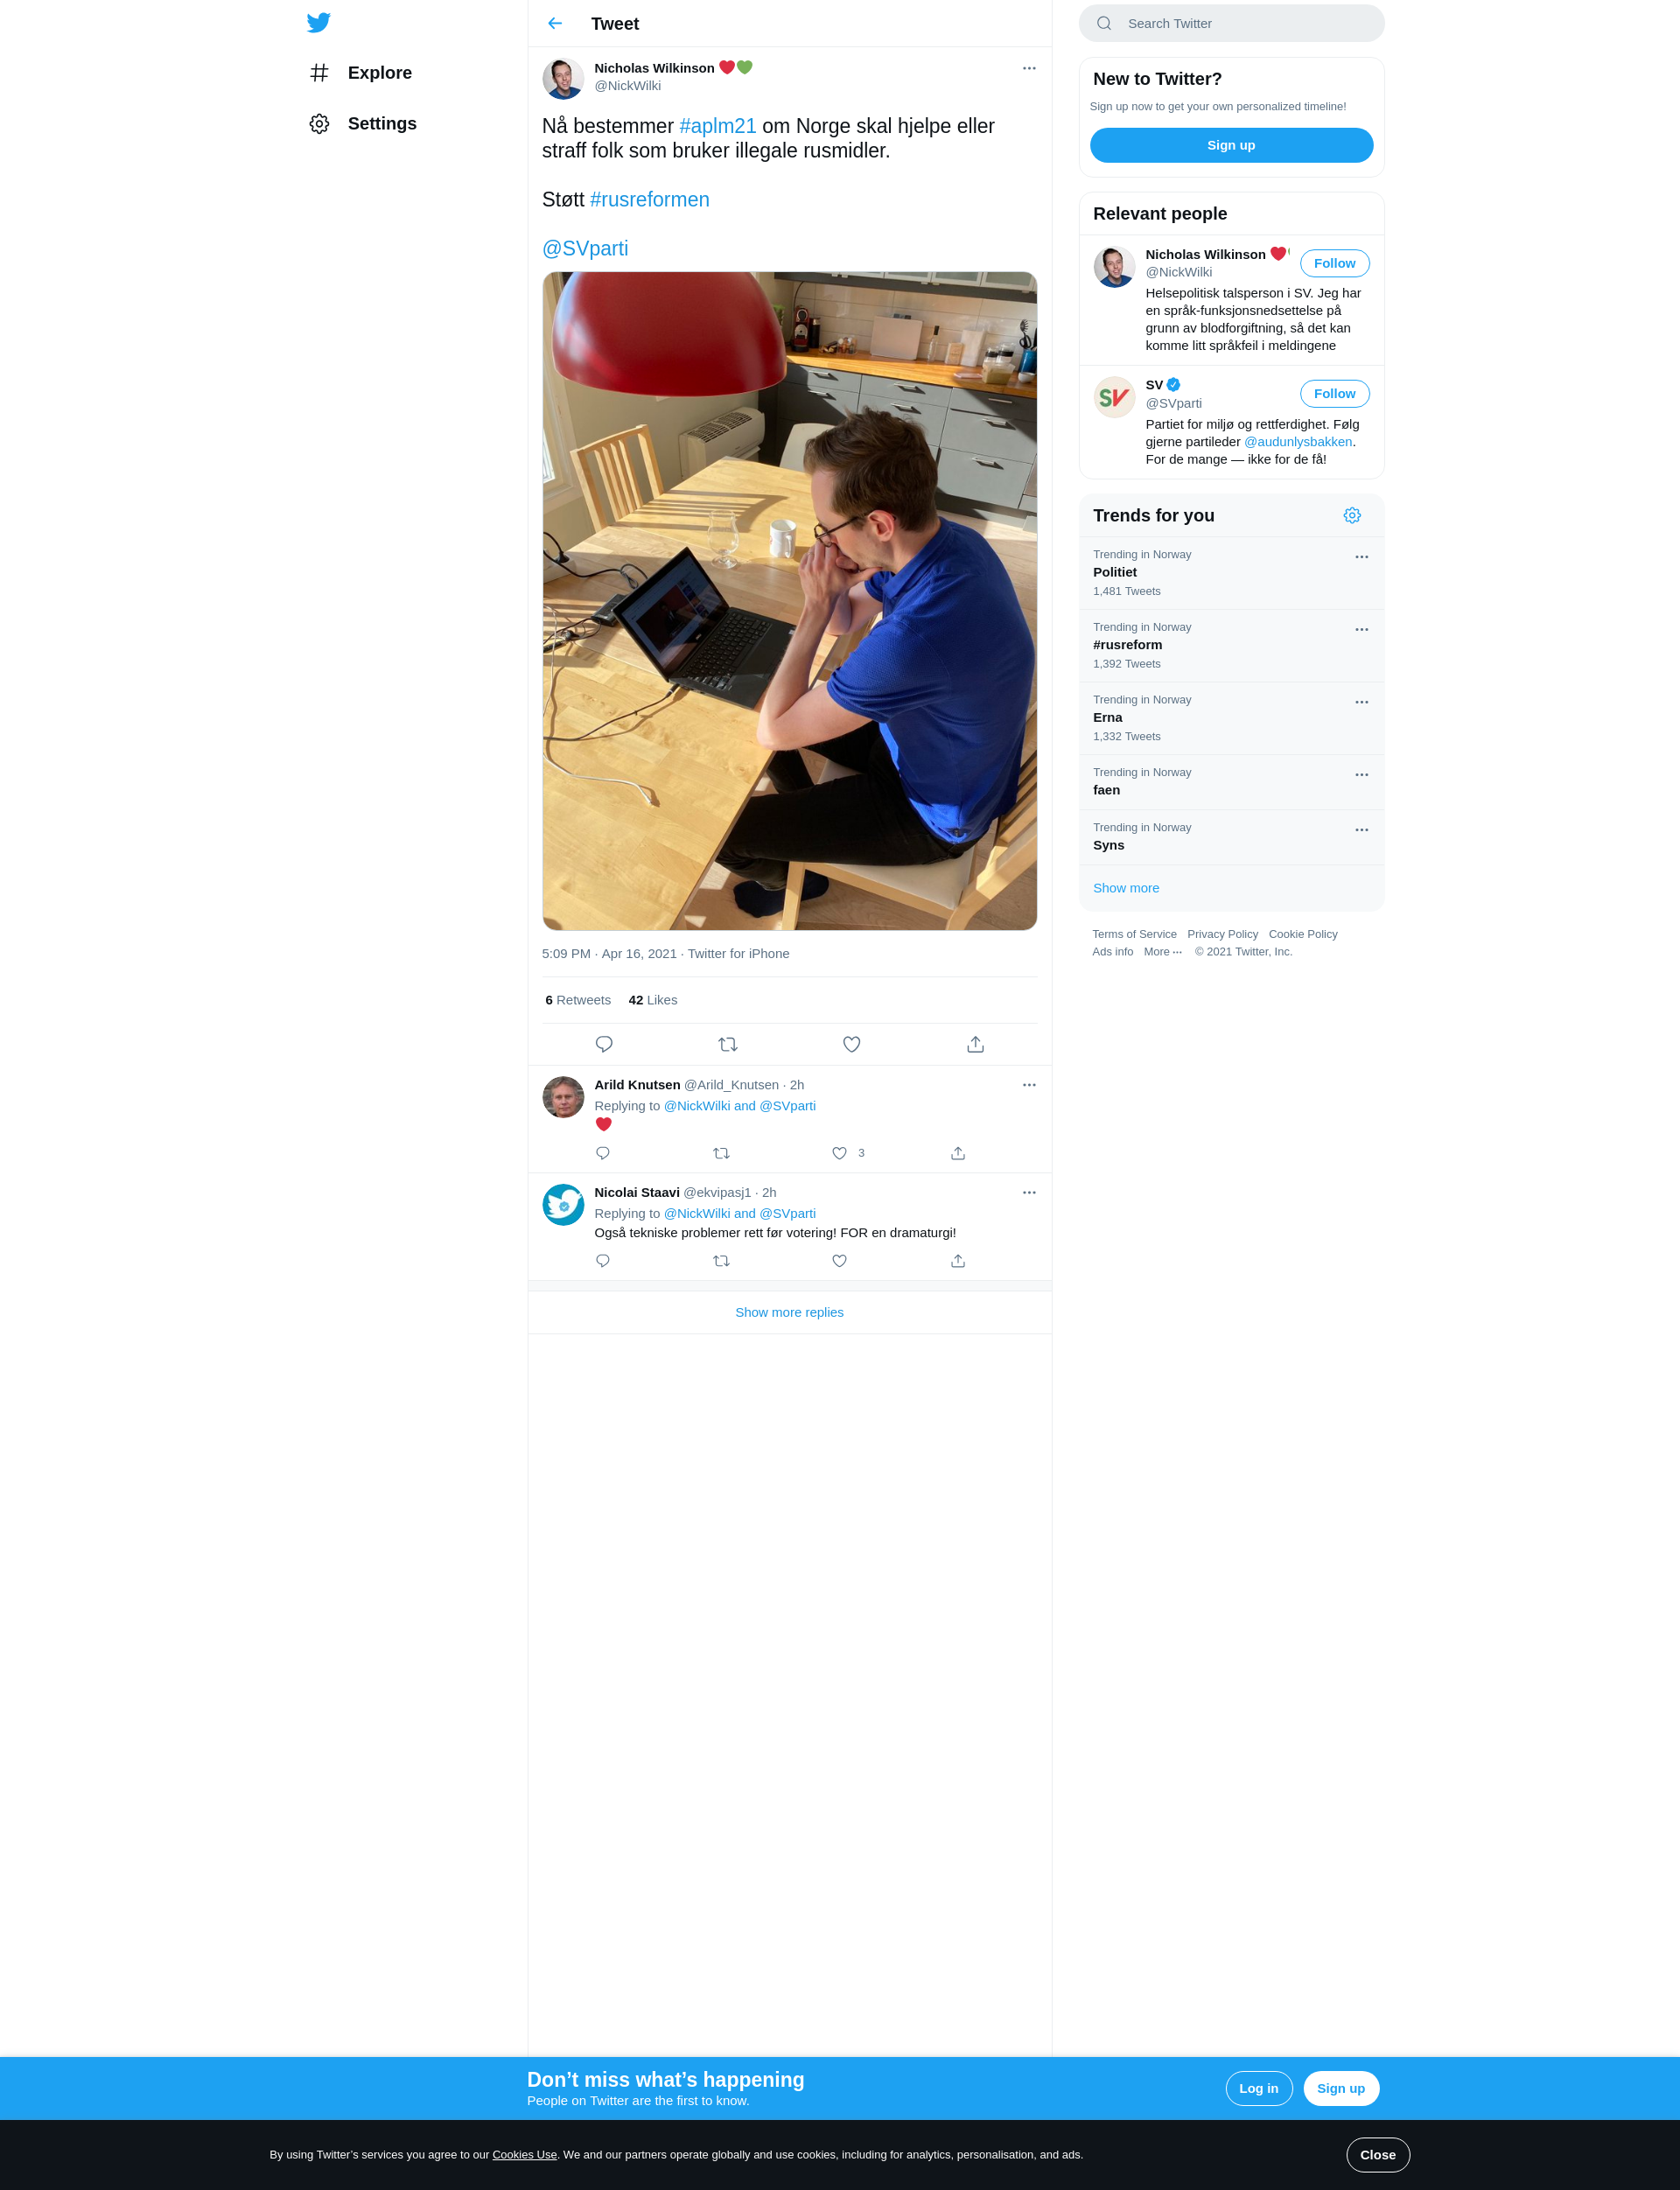Open the #aplm21 hashtag

(x=718, y=126)
